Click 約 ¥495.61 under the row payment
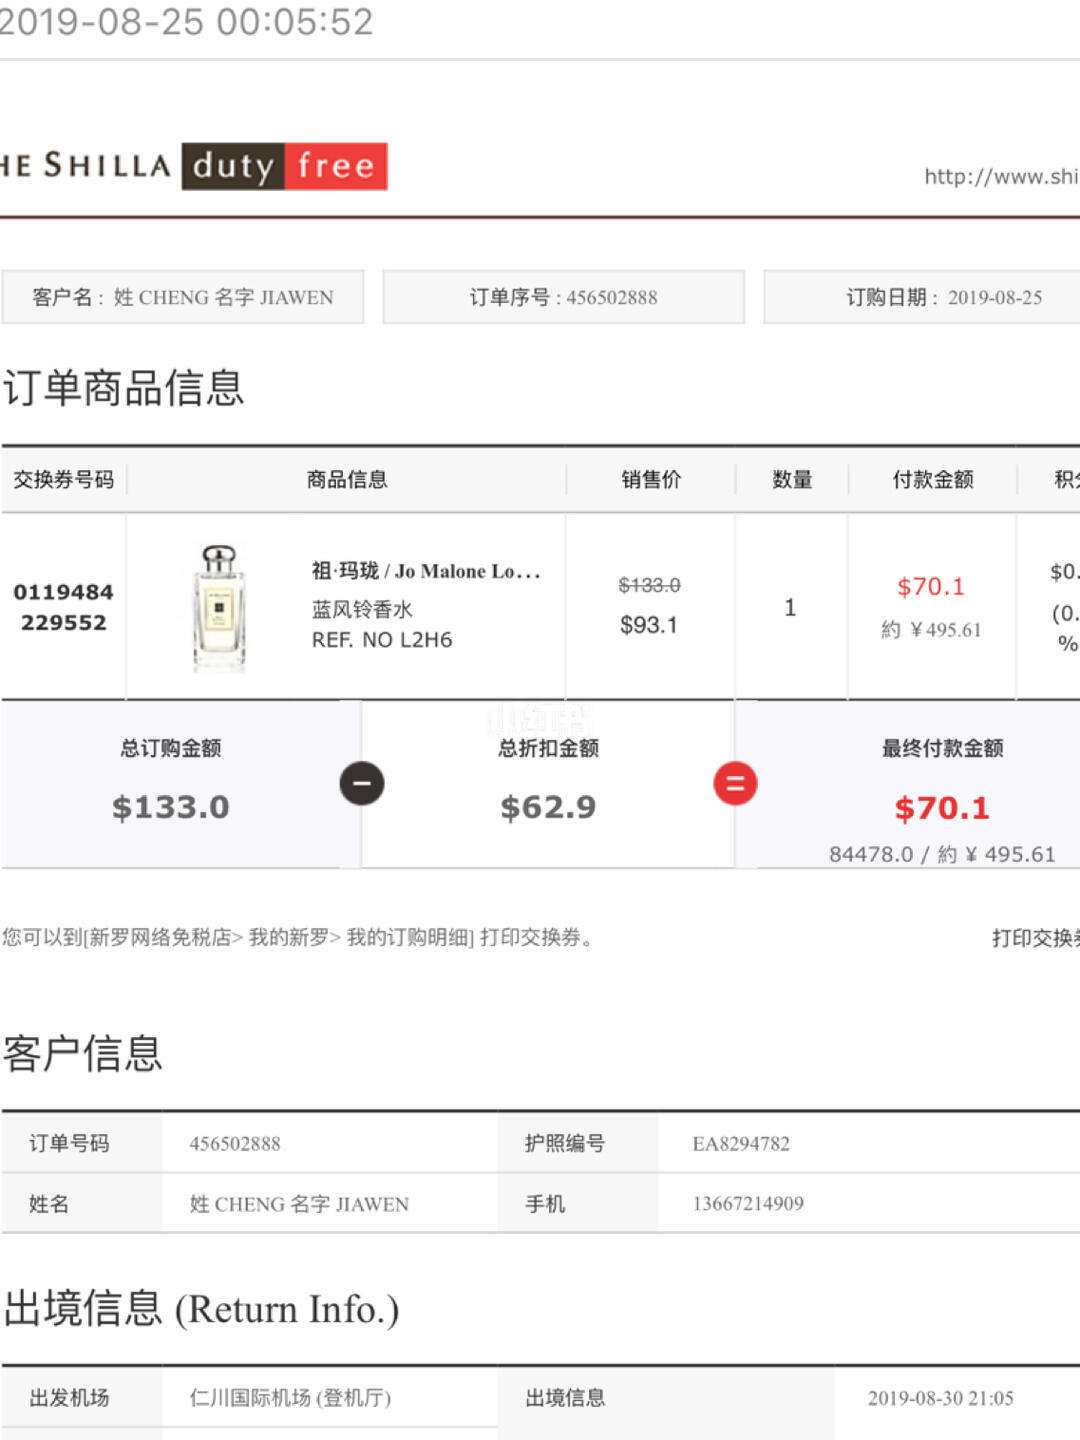The image size is (1080, 1440). pyautogui.click(x=931, y=630)
